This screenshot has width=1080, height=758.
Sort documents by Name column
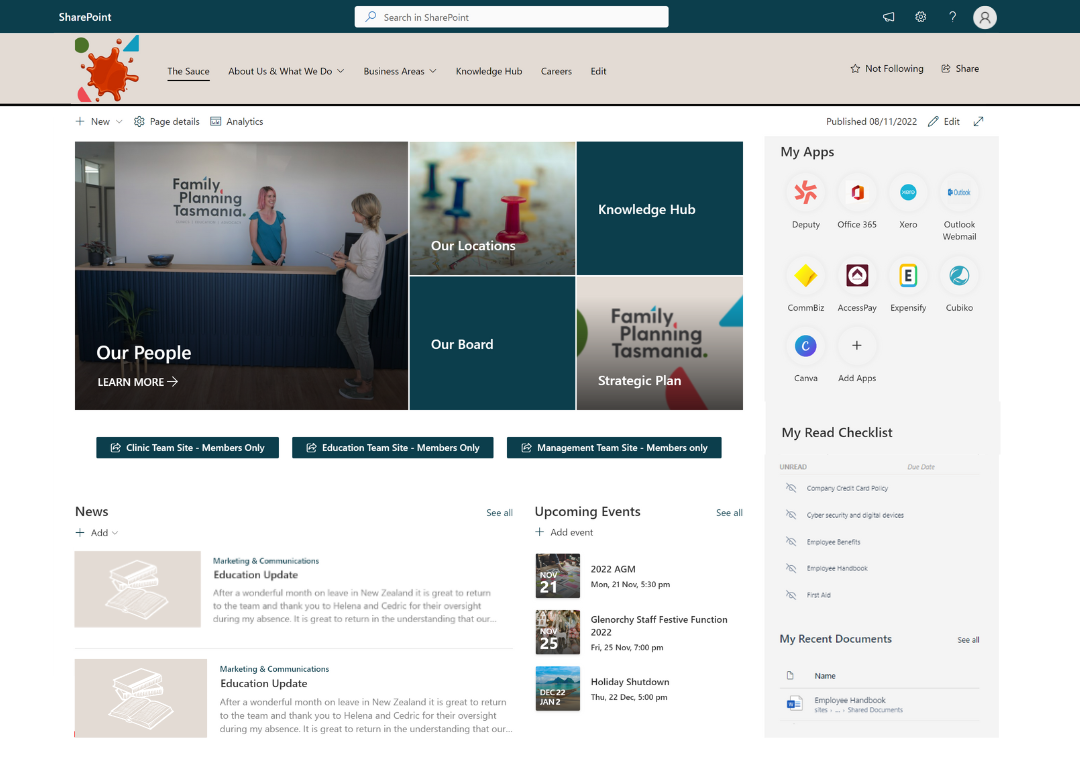(x=824, y=676)
